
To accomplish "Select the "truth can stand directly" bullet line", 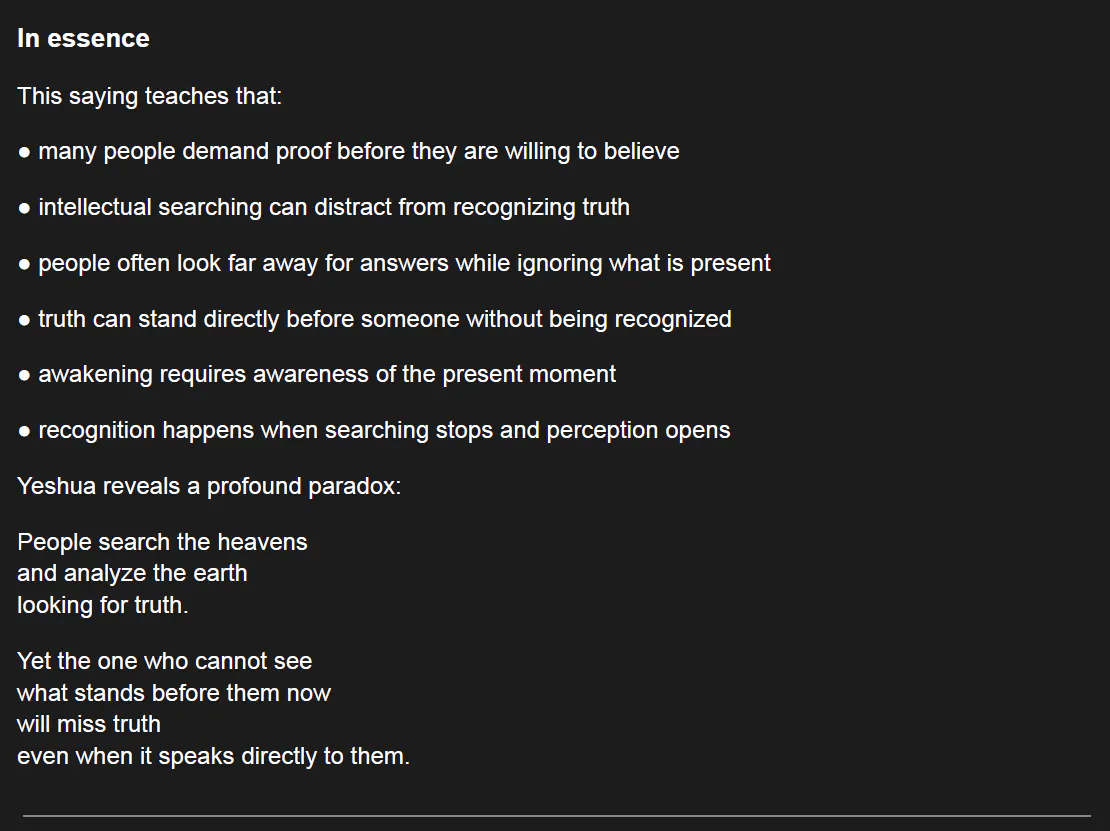I will coord(384,320).
